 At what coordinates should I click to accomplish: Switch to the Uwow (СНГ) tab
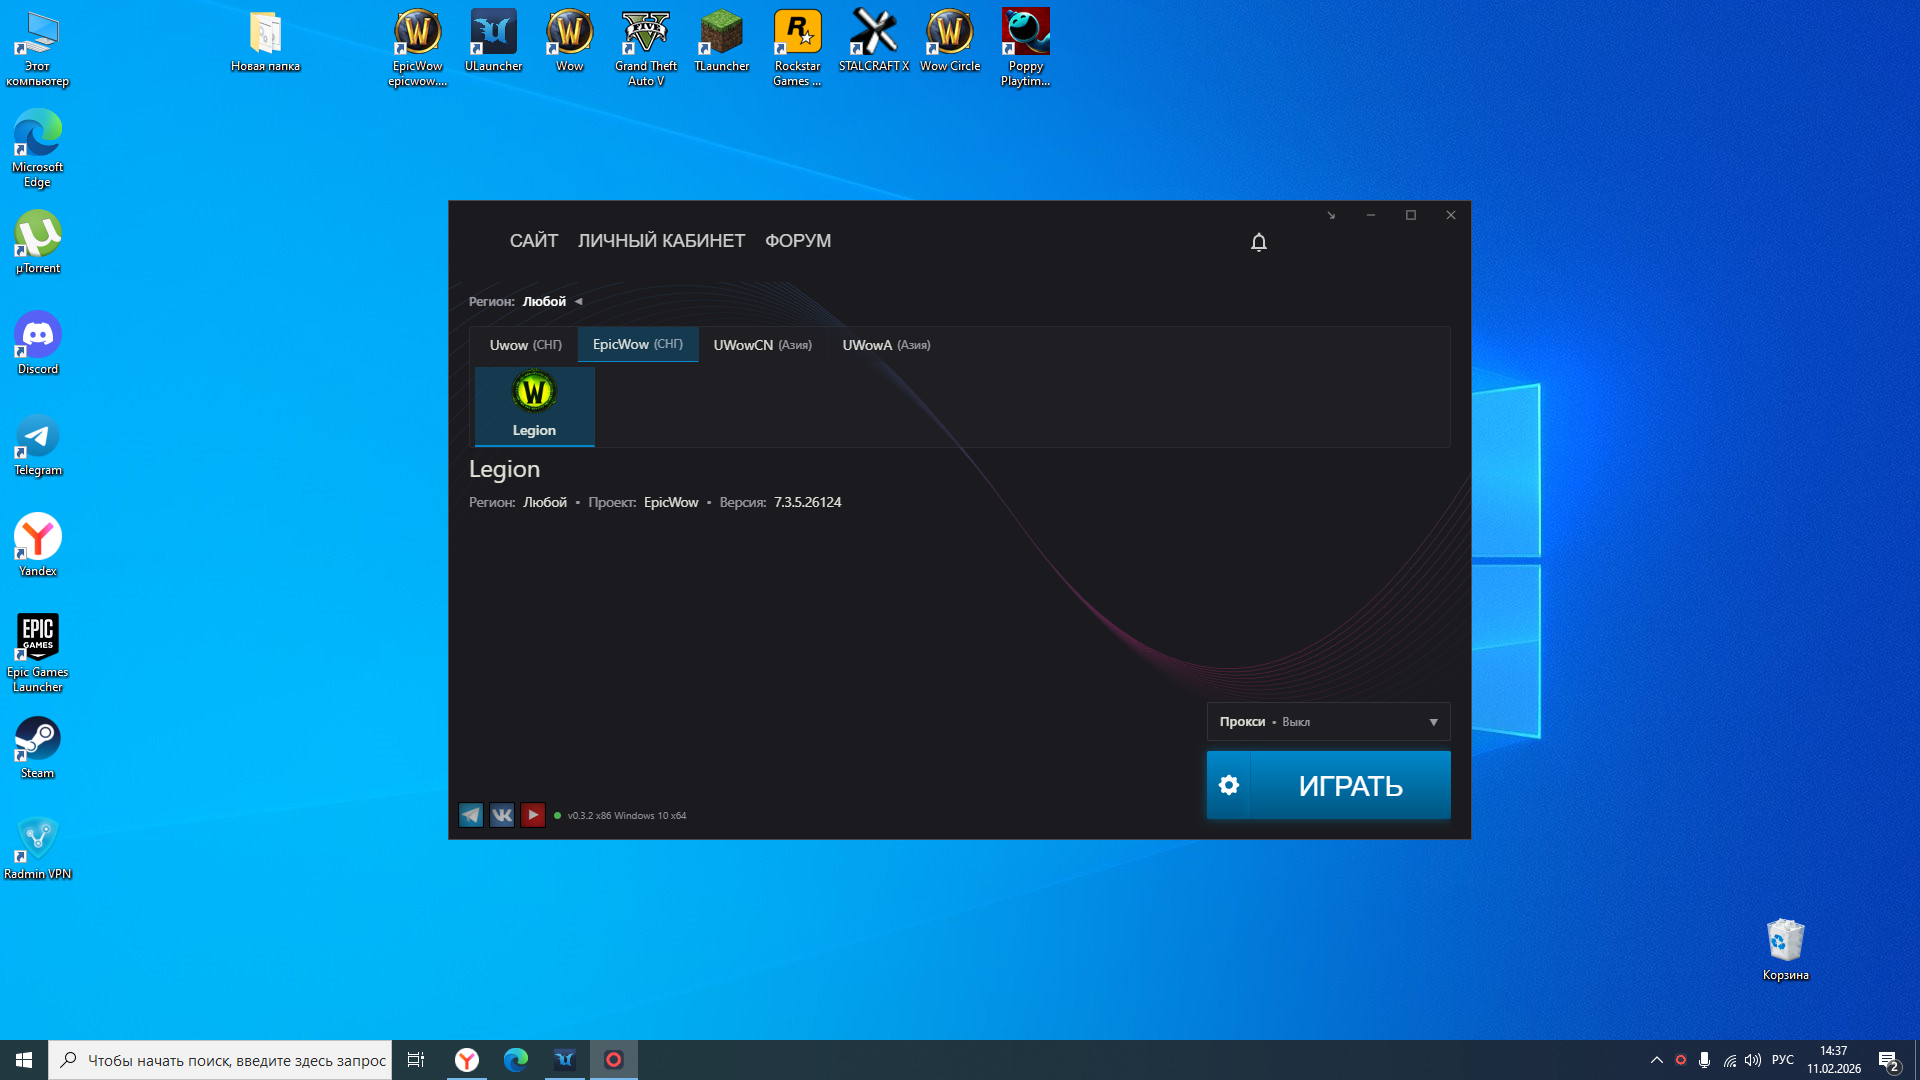525,345
